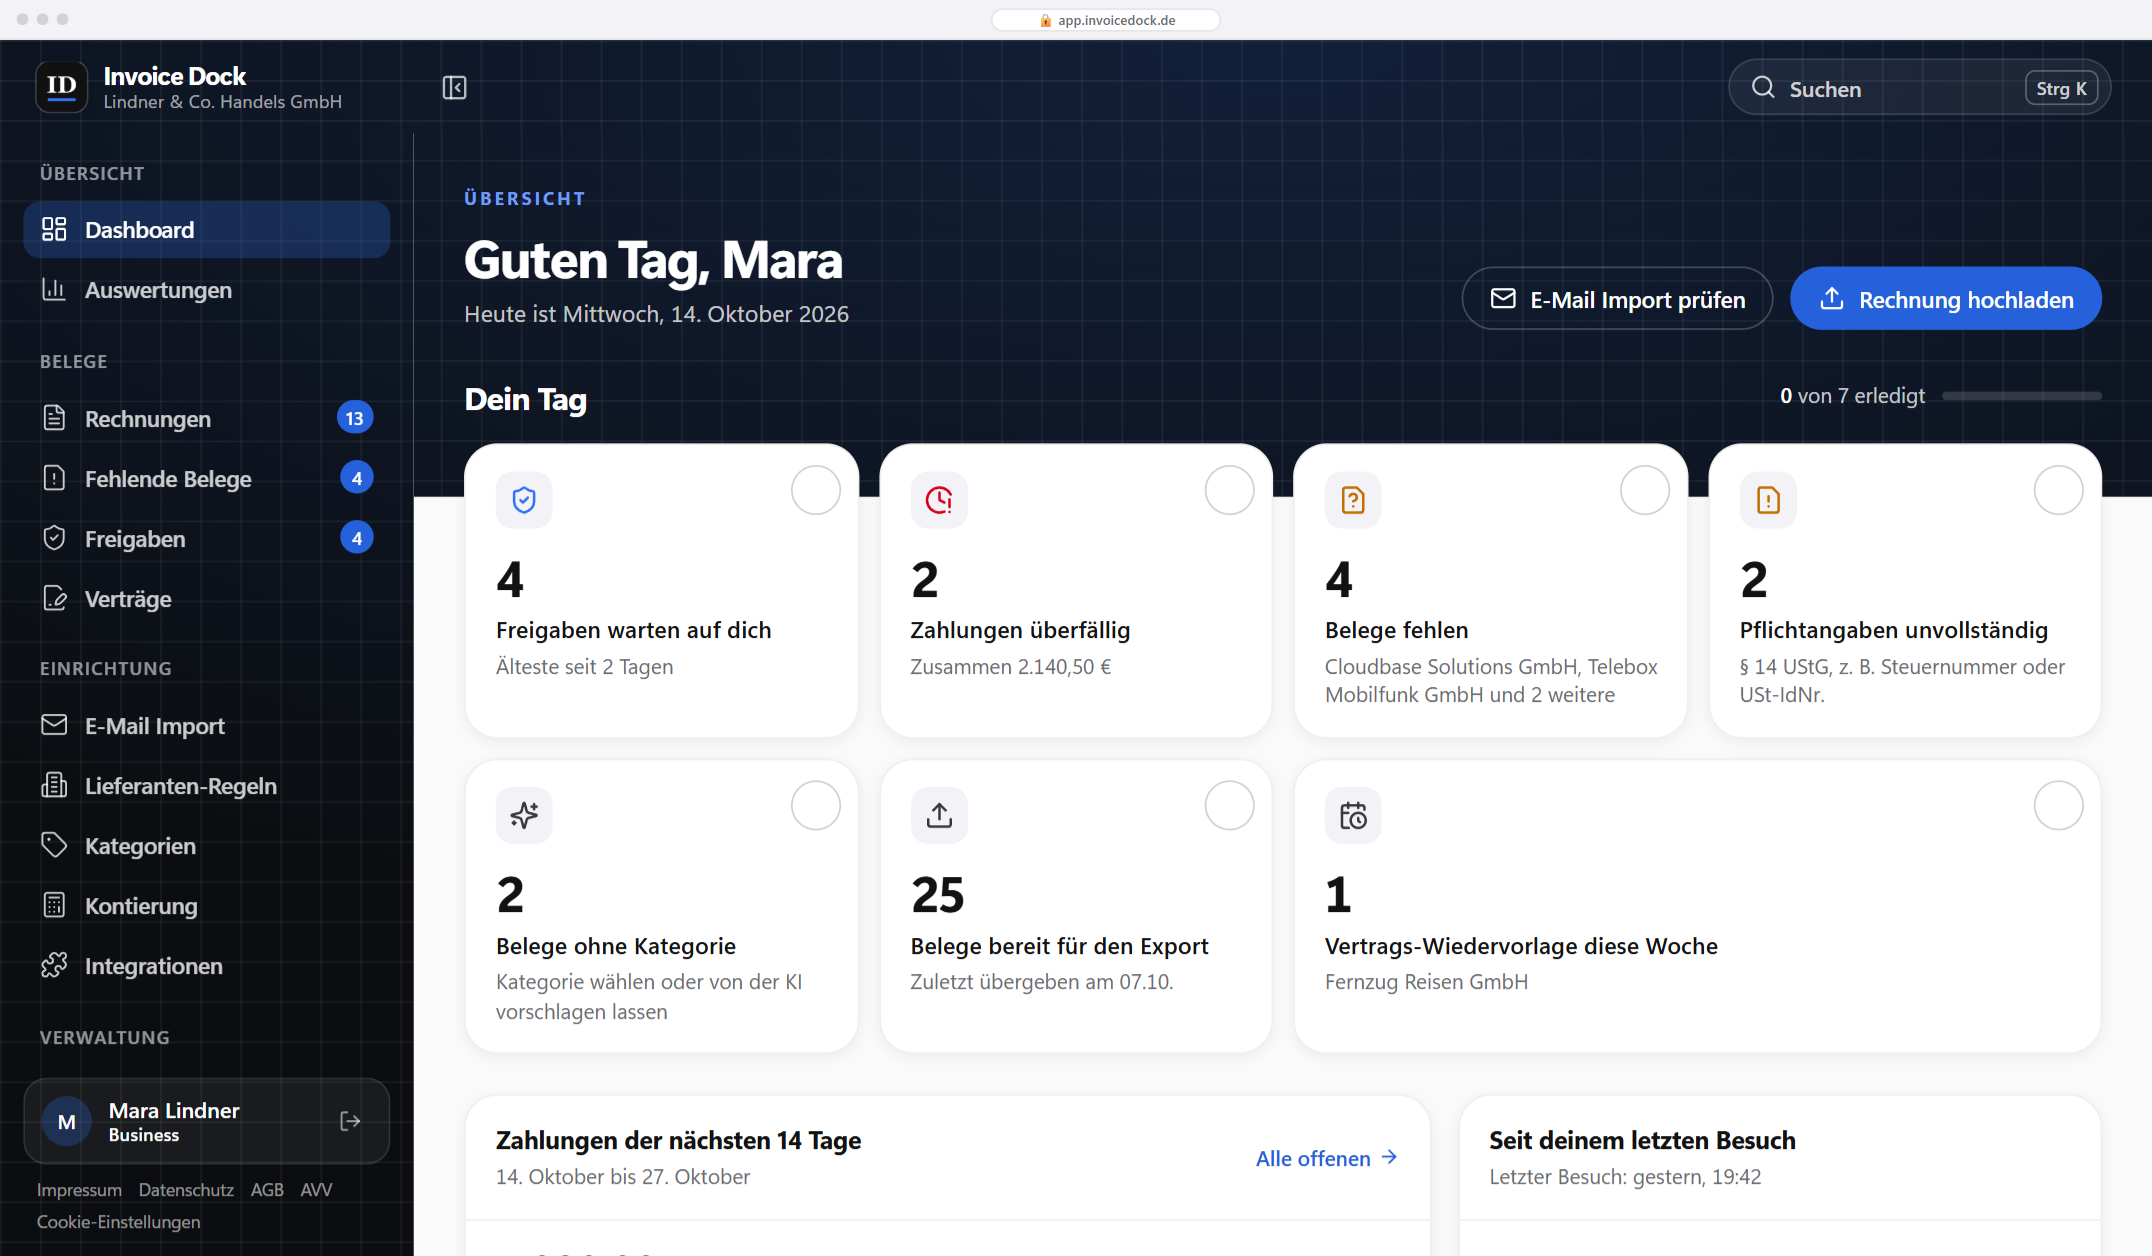Click the upload icon on the Export card
Viewport: 2152px width, 1256px height.
939,815
